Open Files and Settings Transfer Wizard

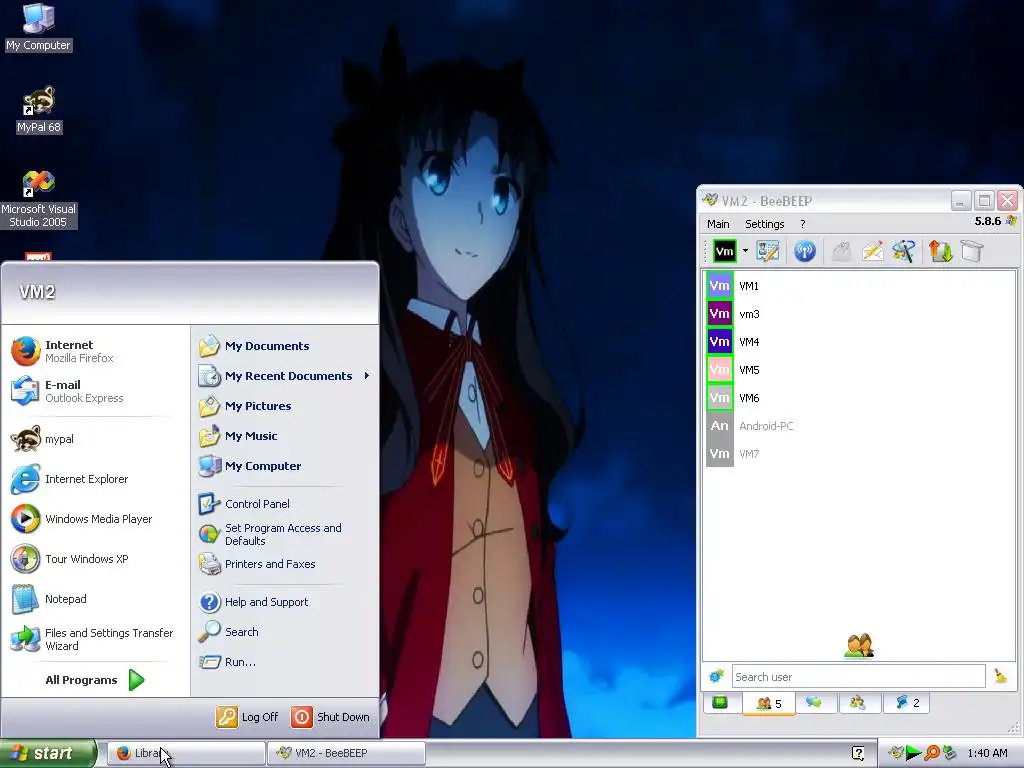[95, 639]
